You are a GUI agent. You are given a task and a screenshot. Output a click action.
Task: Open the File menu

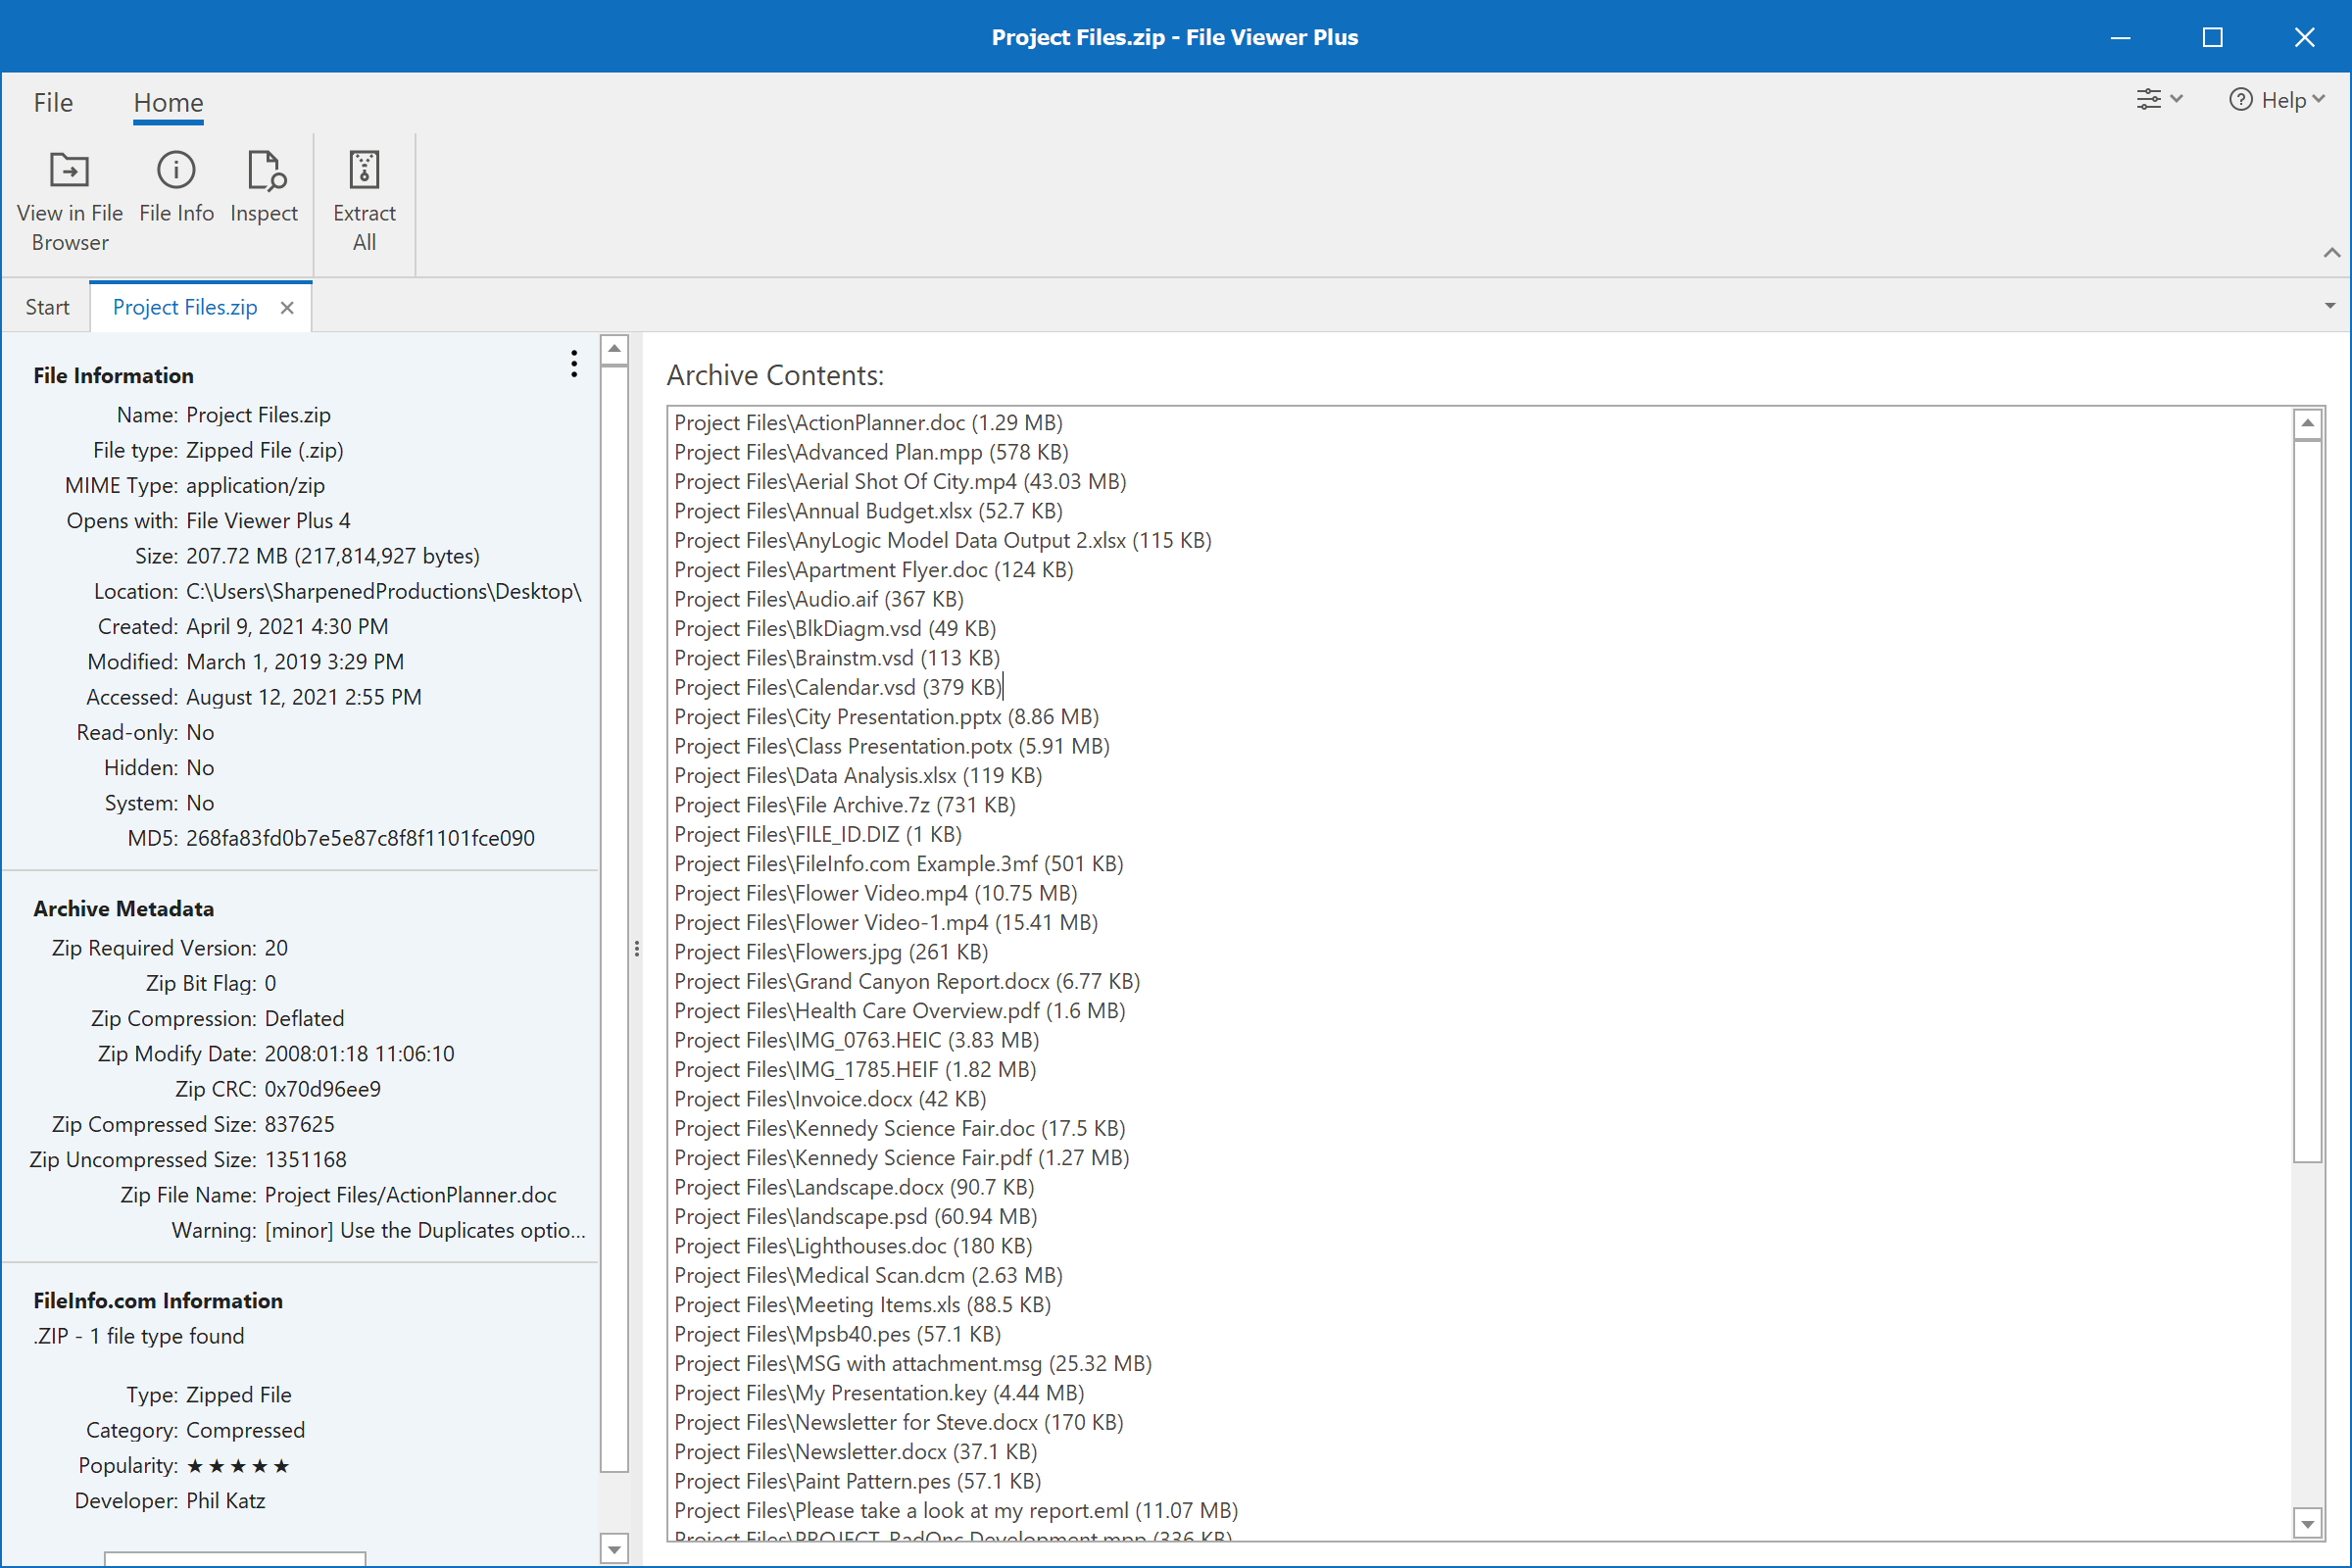point(52,102)
